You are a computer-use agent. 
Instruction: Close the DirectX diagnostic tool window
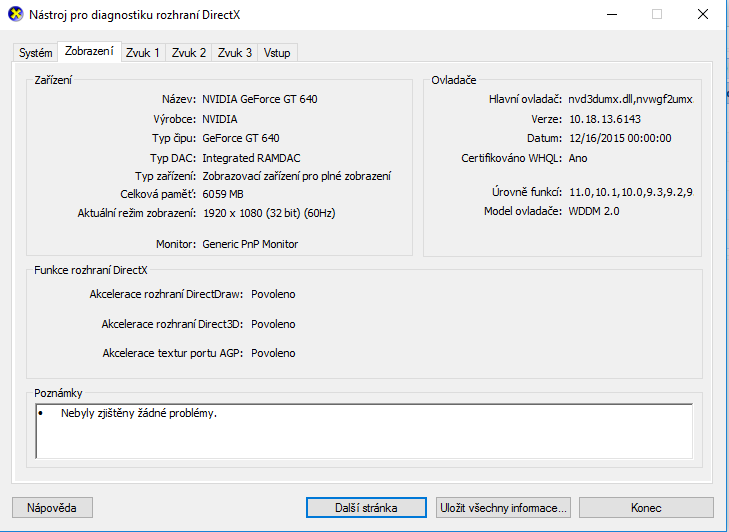(704, 14)
